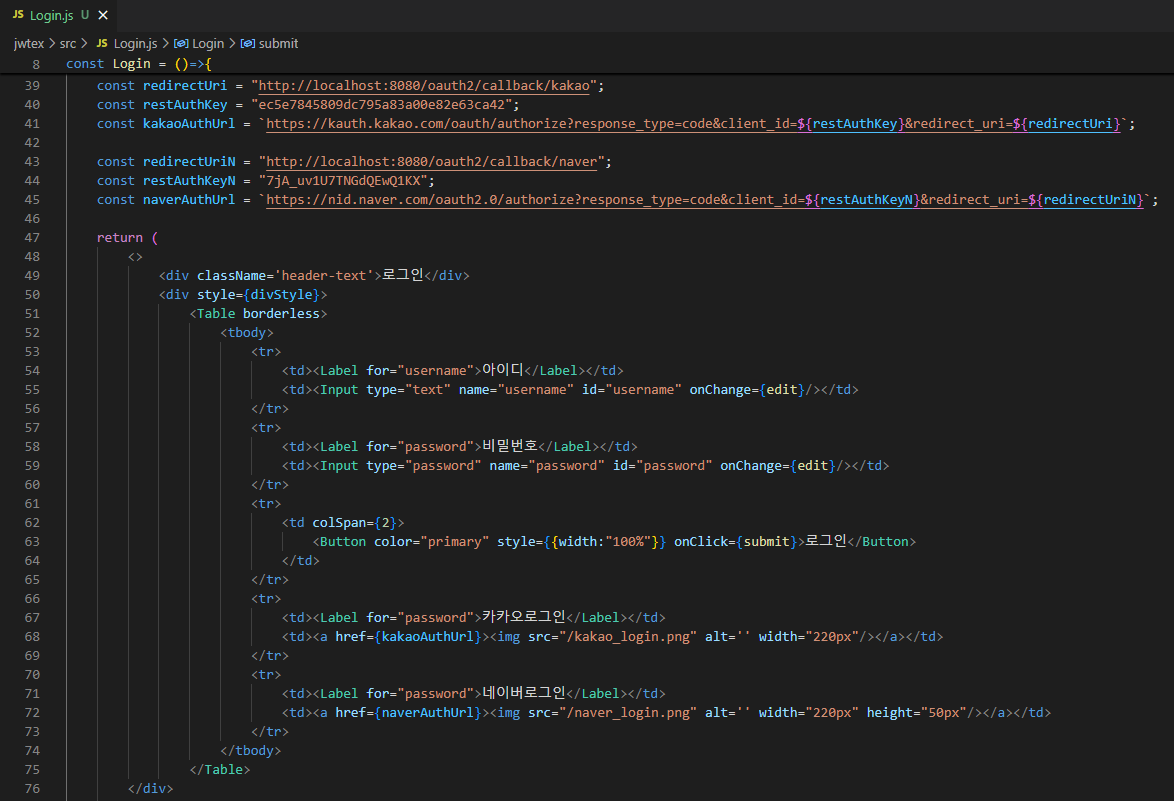Viewport: 1174px width, 801px height.
Task: Click the 네이버로그인 label text
Action: [x=524, y=693]
